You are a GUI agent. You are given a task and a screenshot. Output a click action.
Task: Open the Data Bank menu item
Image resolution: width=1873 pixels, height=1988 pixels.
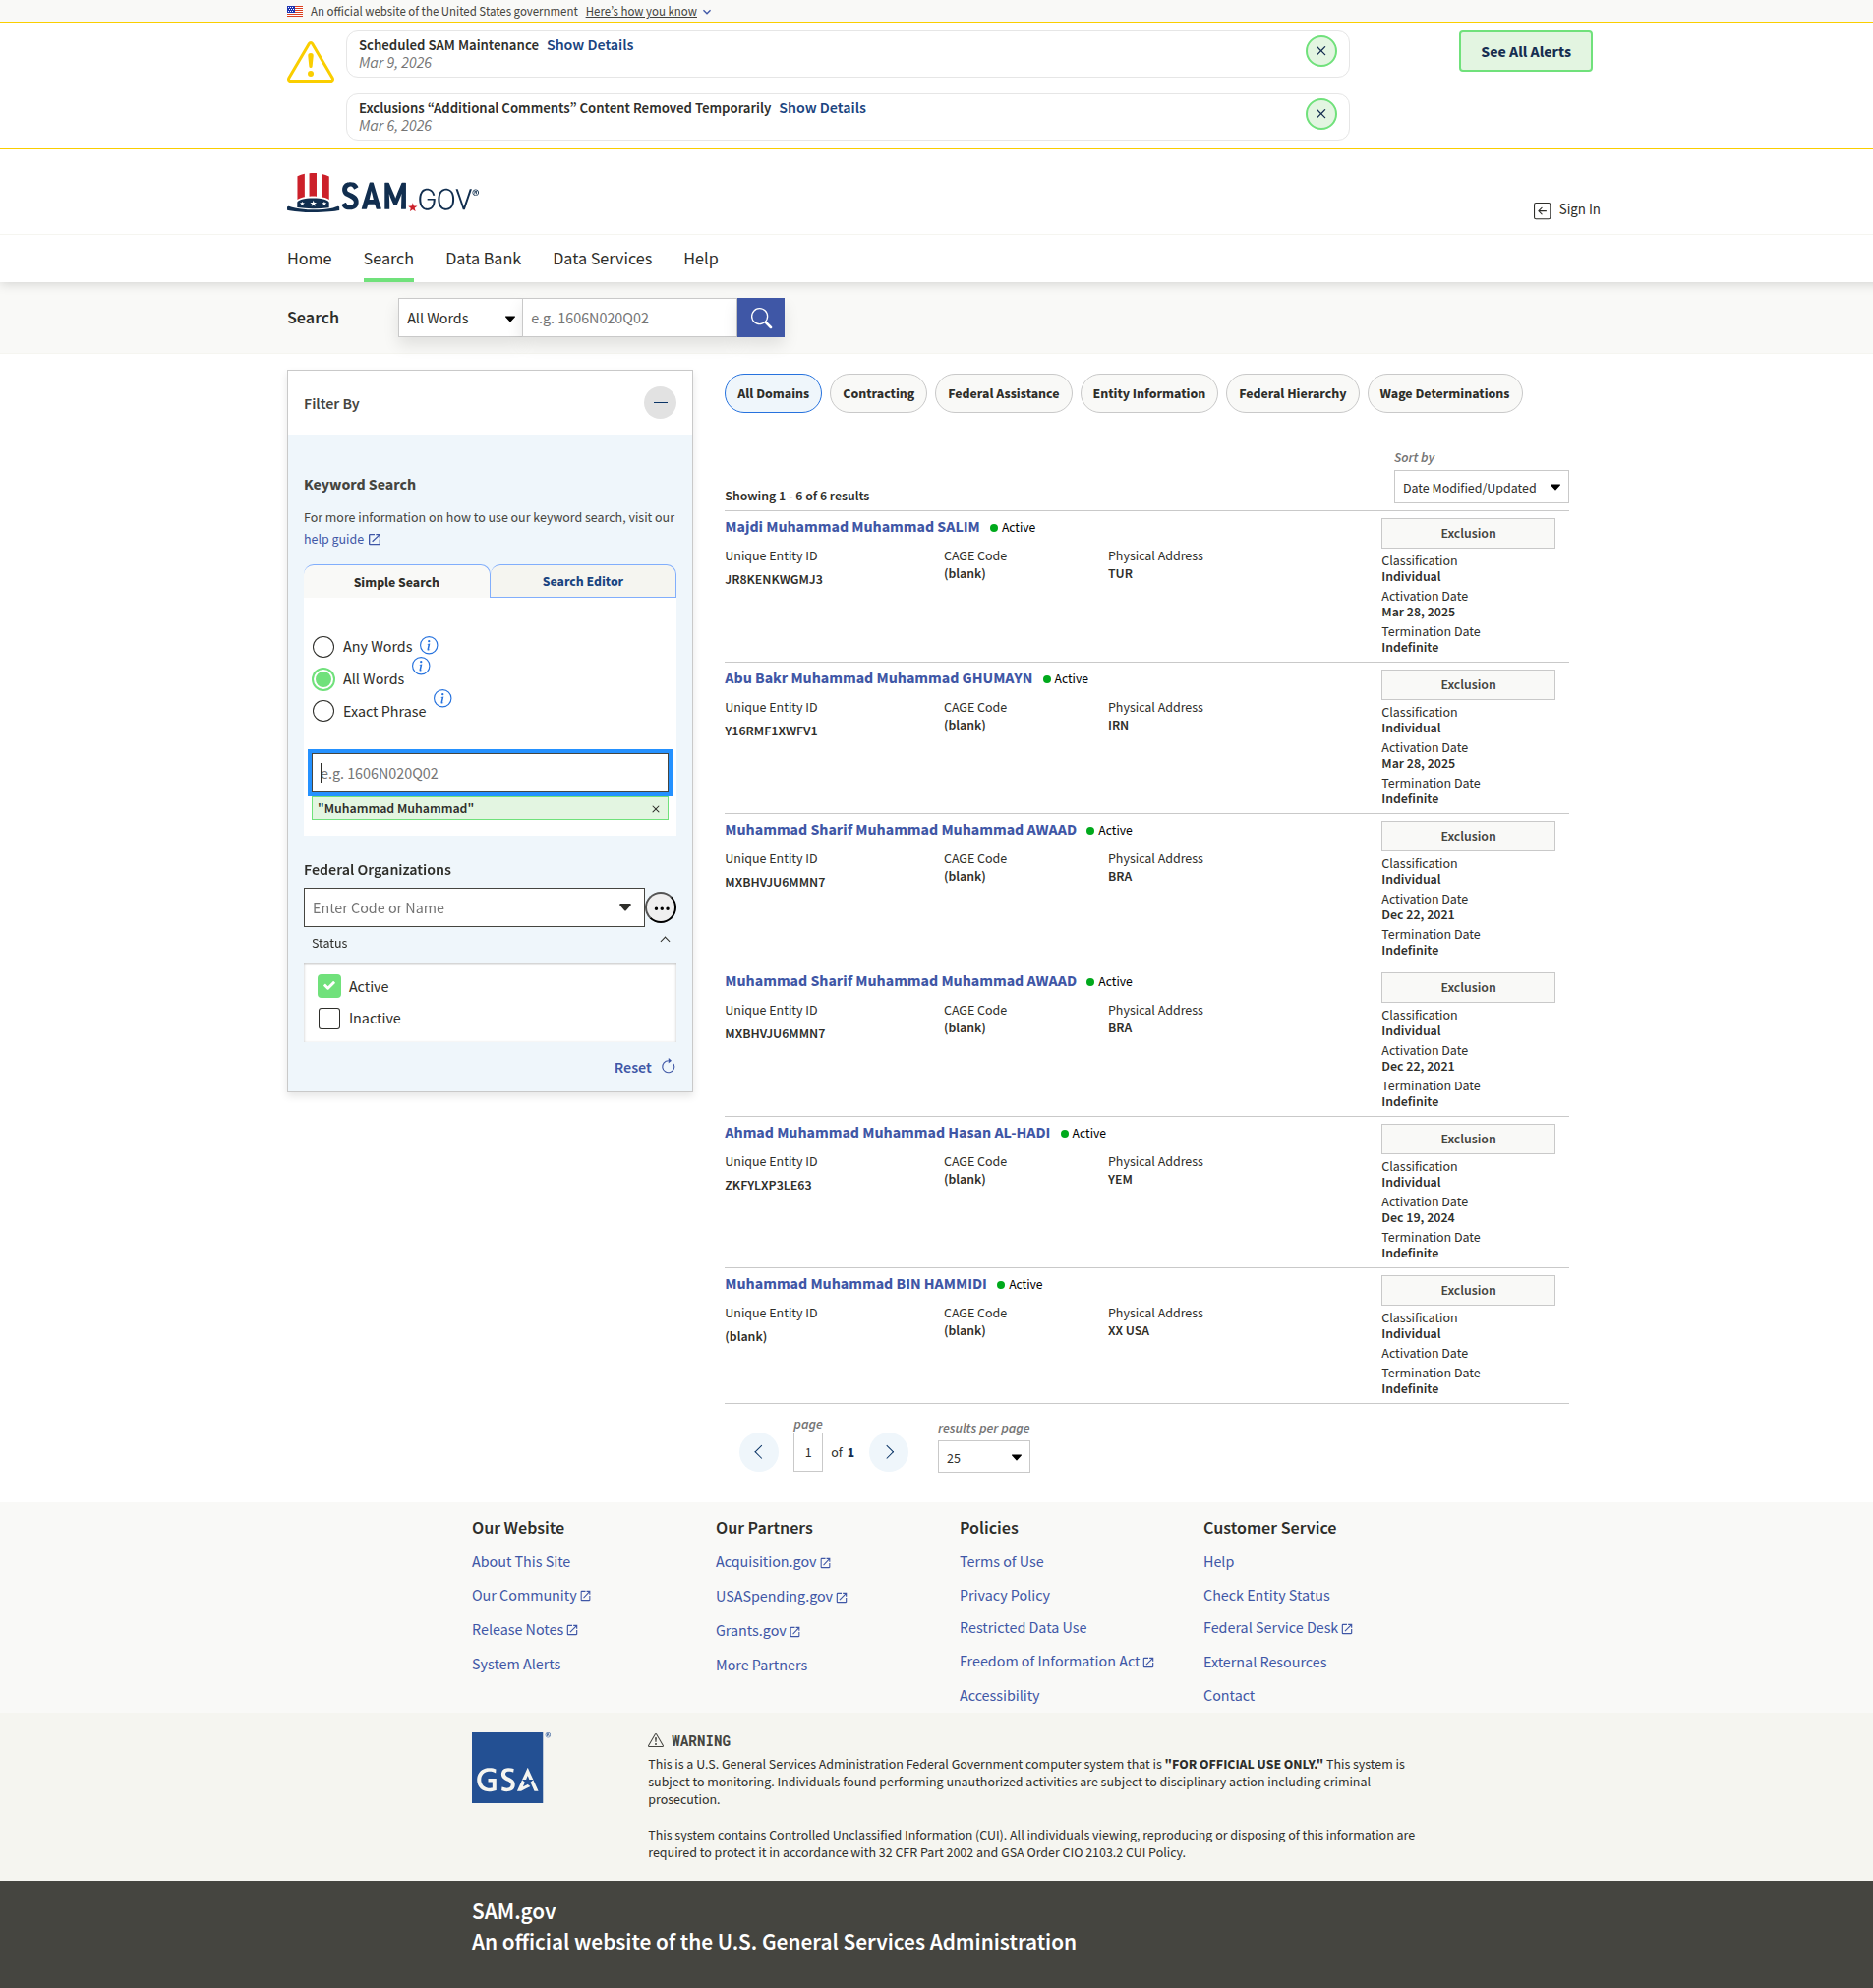coord(483,259)
